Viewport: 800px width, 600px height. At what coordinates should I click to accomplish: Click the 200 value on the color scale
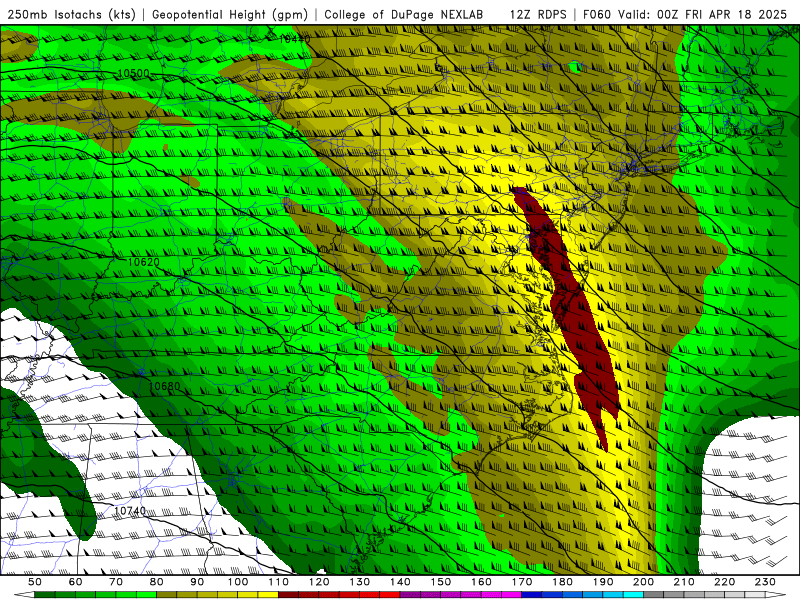(644, 582)
